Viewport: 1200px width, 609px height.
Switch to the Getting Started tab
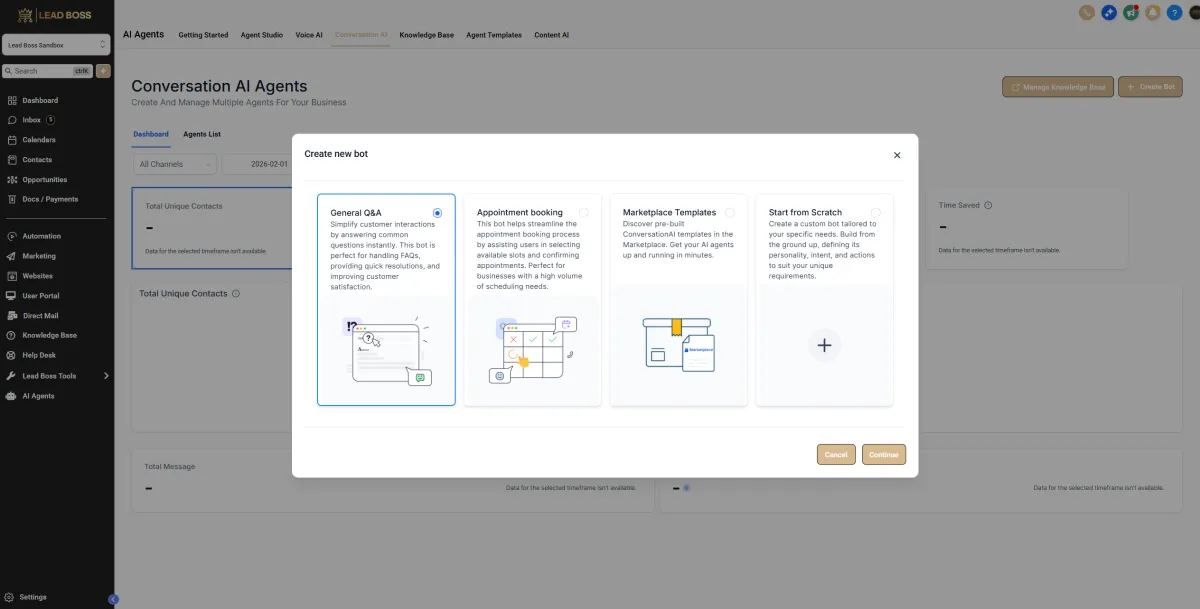pos(203,35)
